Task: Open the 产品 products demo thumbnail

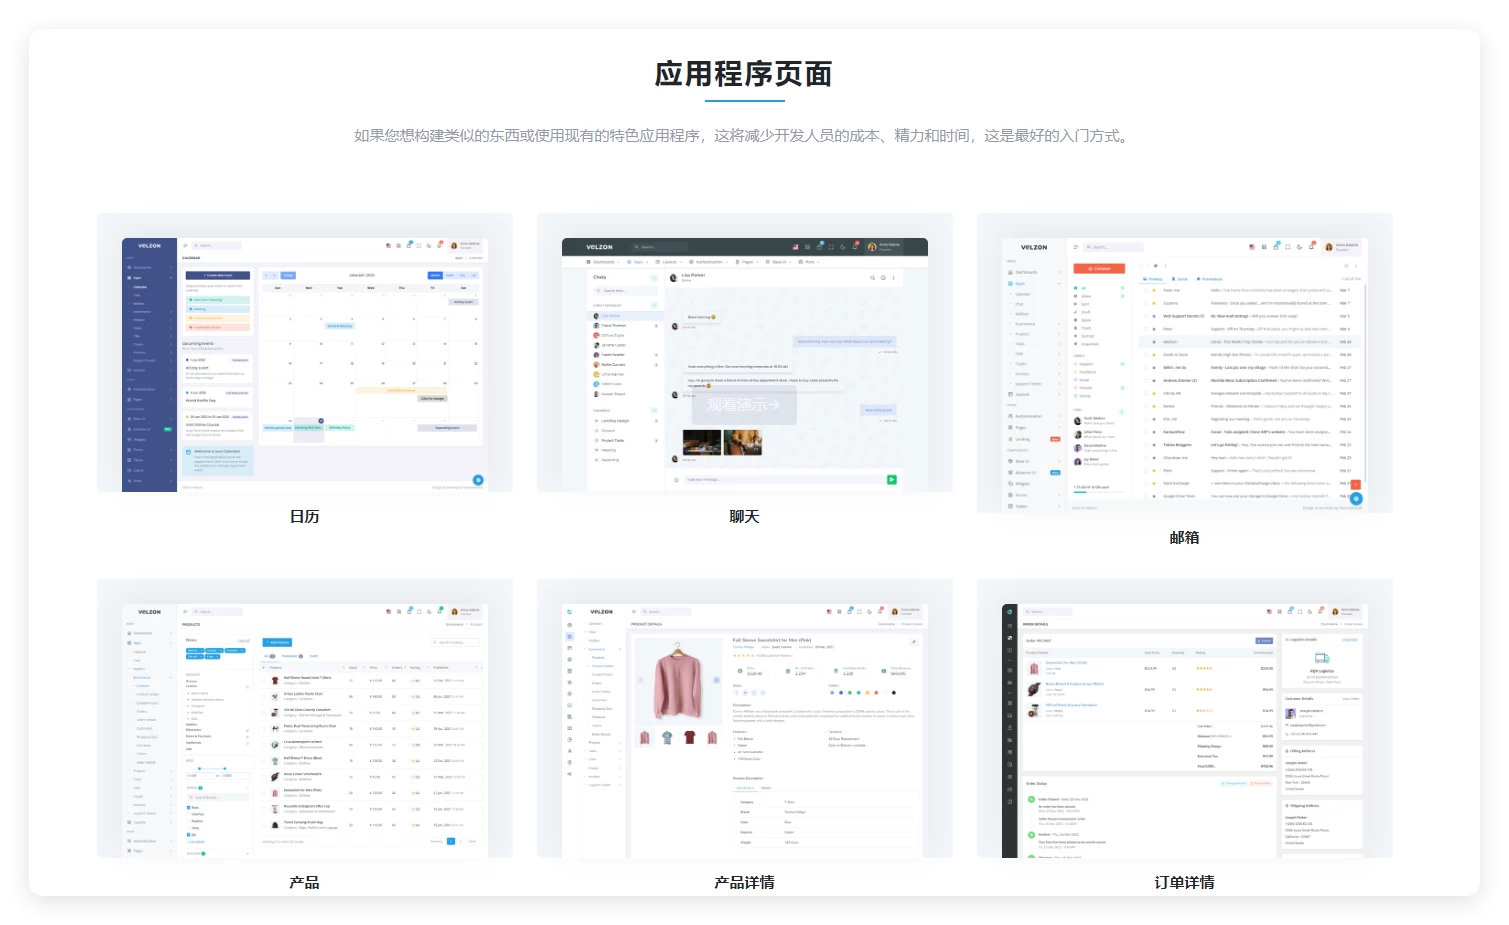Action: (x=304, y=718)
